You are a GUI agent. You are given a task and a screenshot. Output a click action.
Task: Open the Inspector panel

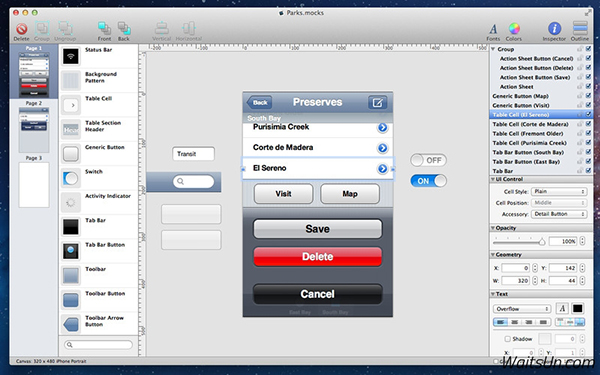tap(554, 30)
